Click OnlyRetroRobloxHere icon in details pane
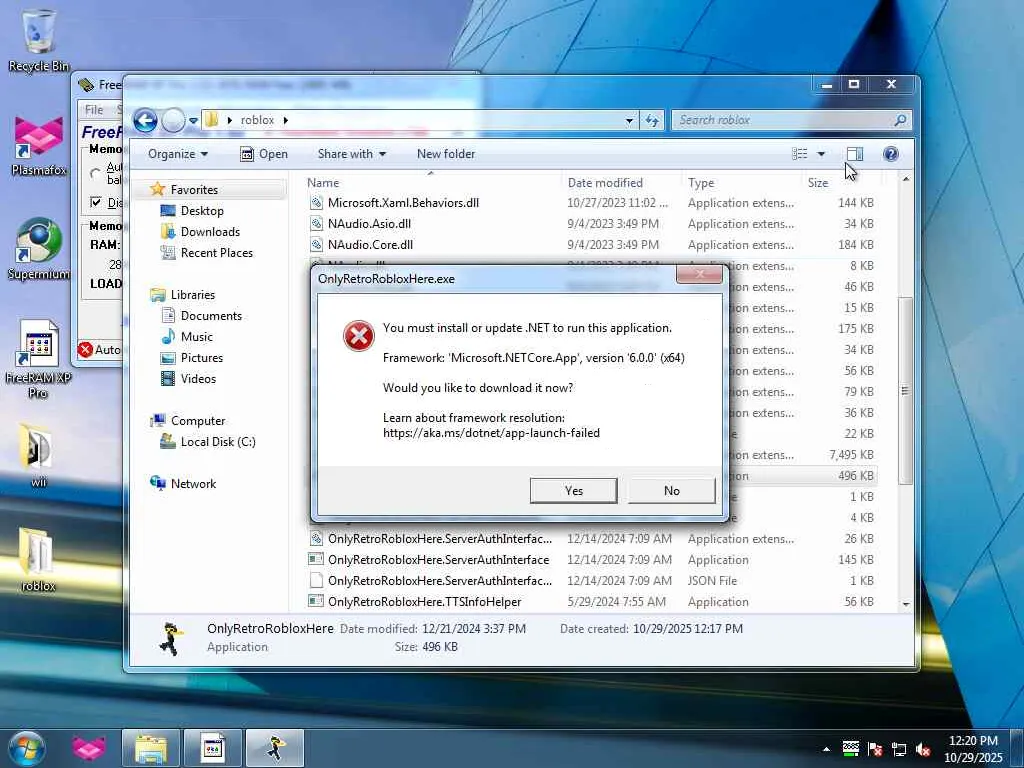1024x768 pixels. click(x=170, y=638)
